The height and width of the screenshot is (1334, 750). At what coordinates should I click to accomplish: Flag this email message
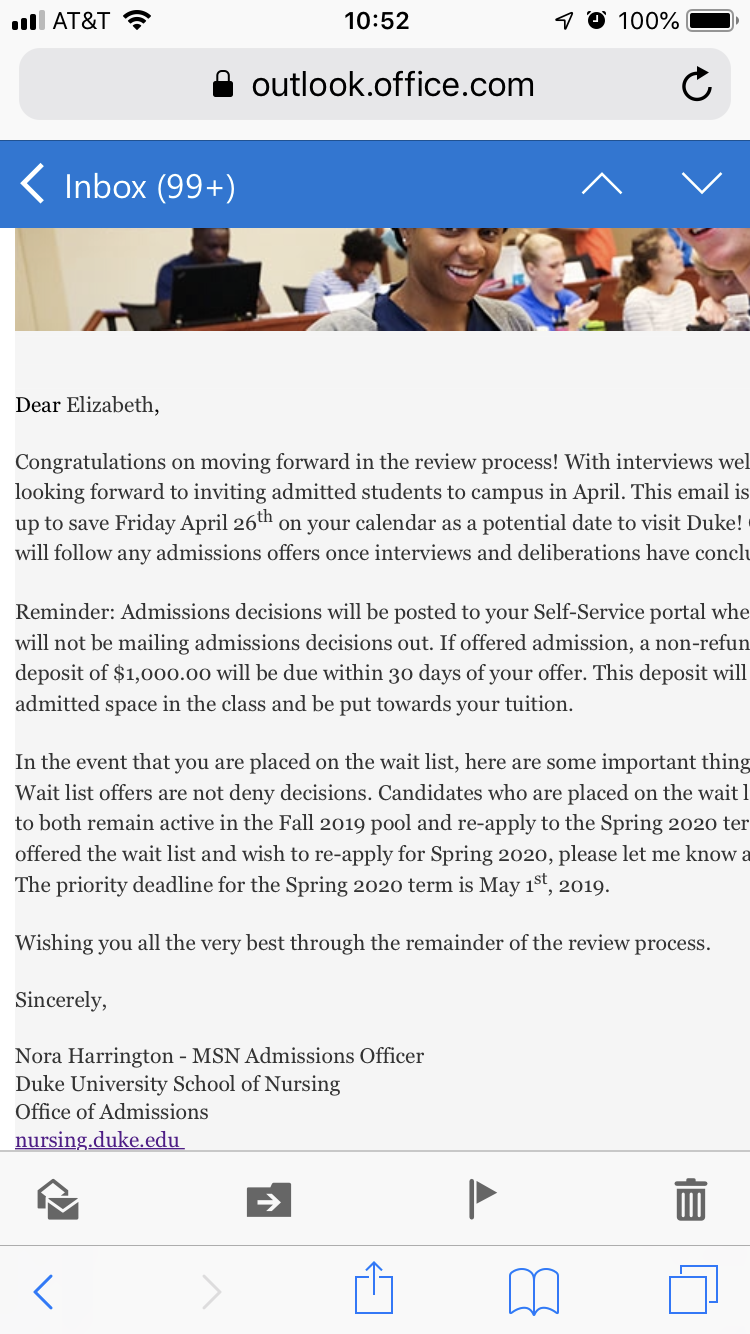[x=482, y=1198]
